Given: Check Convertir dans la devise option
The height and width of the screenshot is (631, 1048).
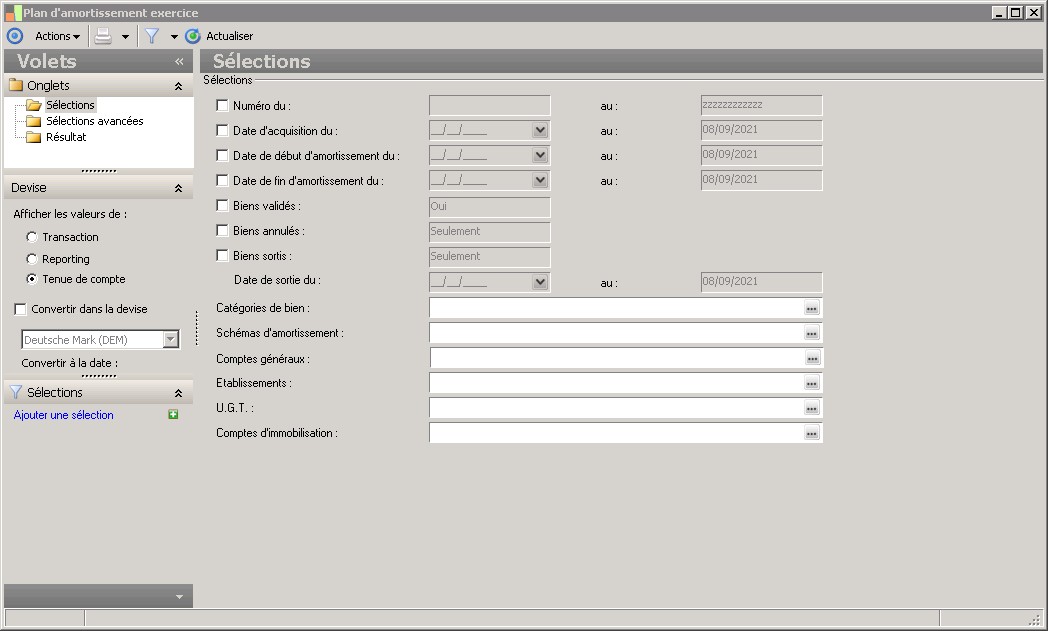Looking at the screenshot, I should [20, 310].
